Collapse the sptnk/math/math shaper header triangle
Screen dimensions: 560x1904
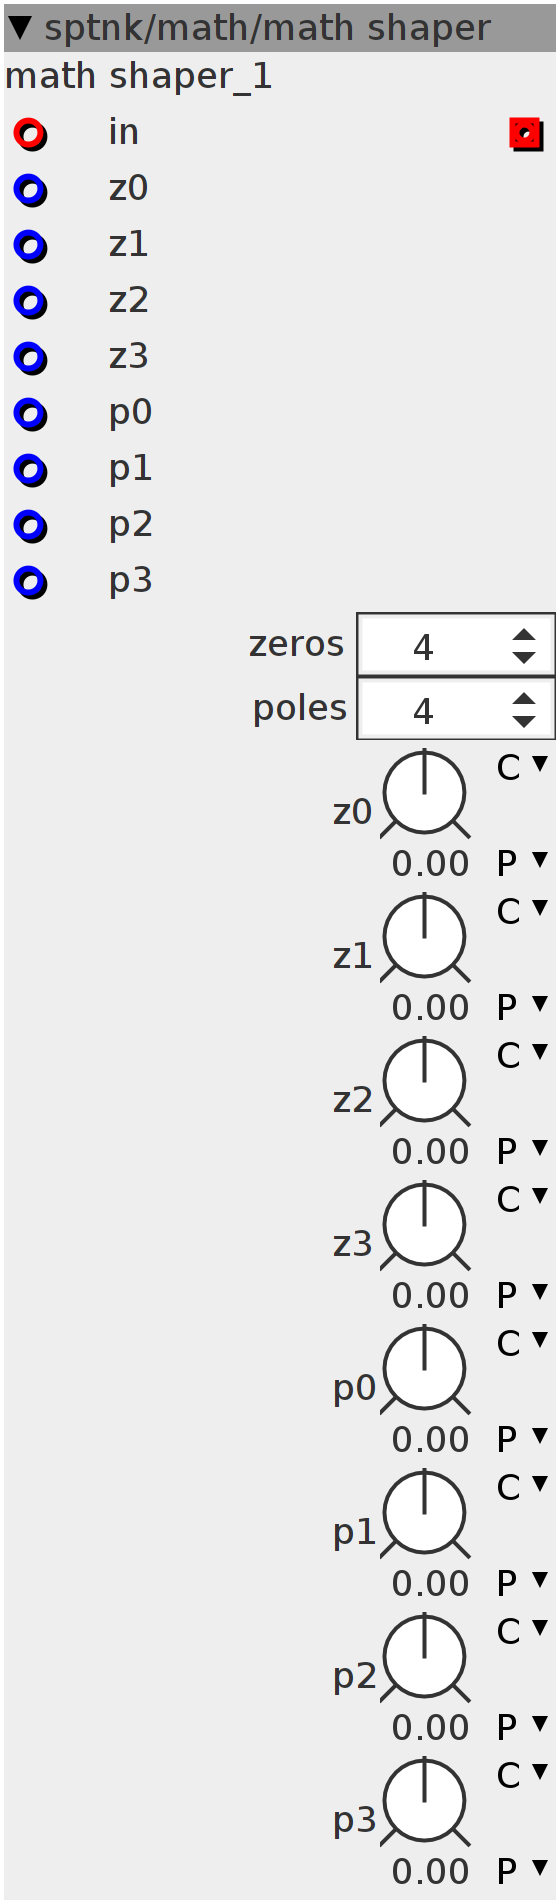(20, 27)
